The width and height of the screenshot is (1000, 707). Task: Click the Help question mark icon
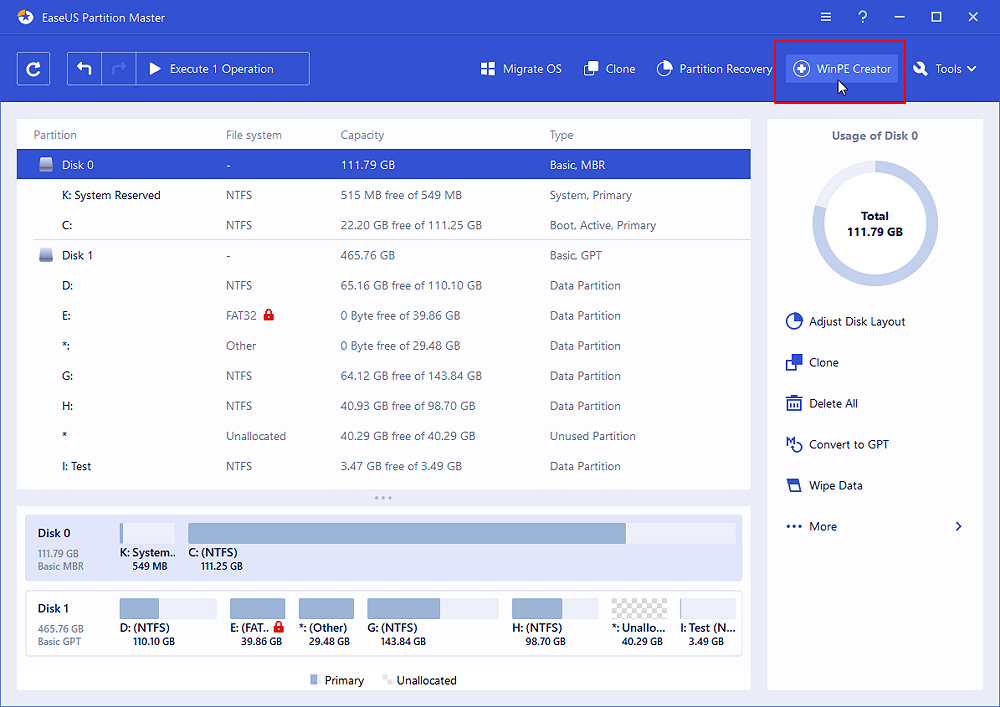click(x=862, y=17)
